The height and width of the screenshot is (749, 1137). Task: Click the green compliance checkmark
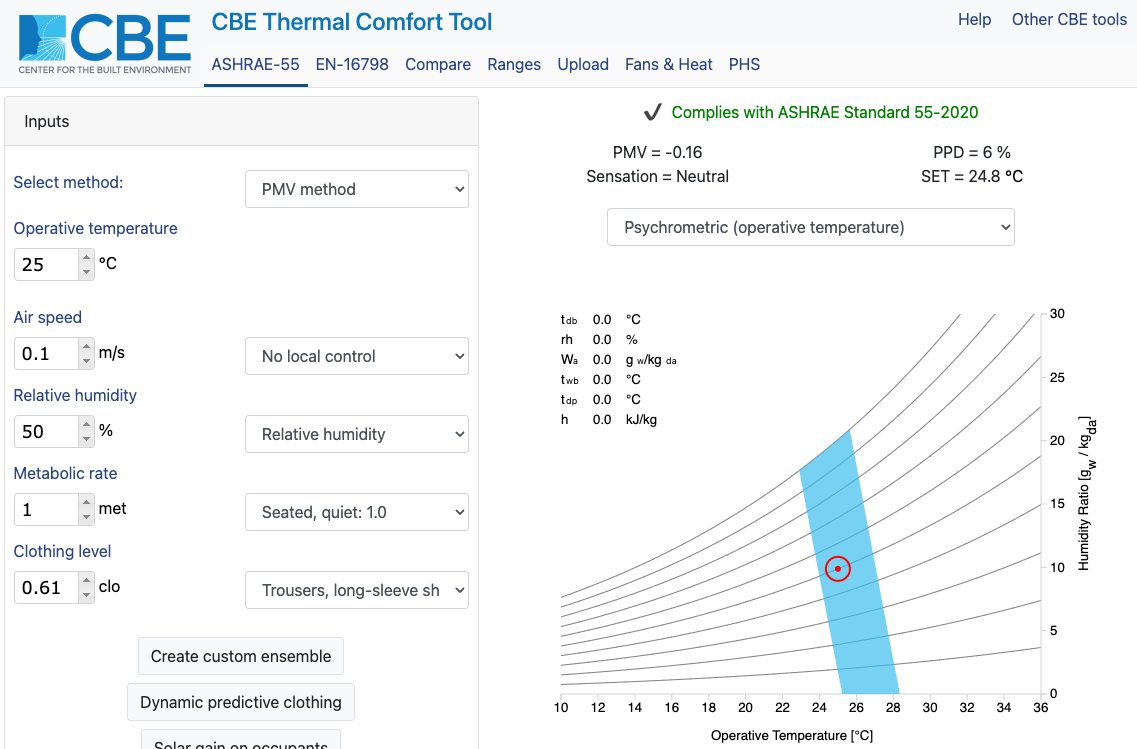(654, 111)
